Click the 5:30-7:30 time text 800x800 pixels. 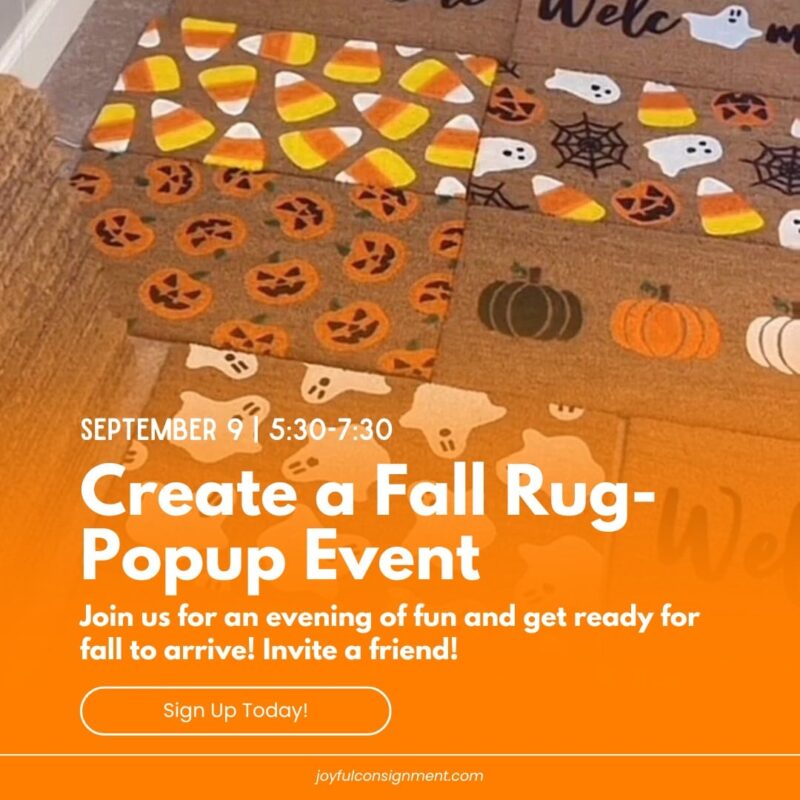pyautogui.click(x=331, y=429)
